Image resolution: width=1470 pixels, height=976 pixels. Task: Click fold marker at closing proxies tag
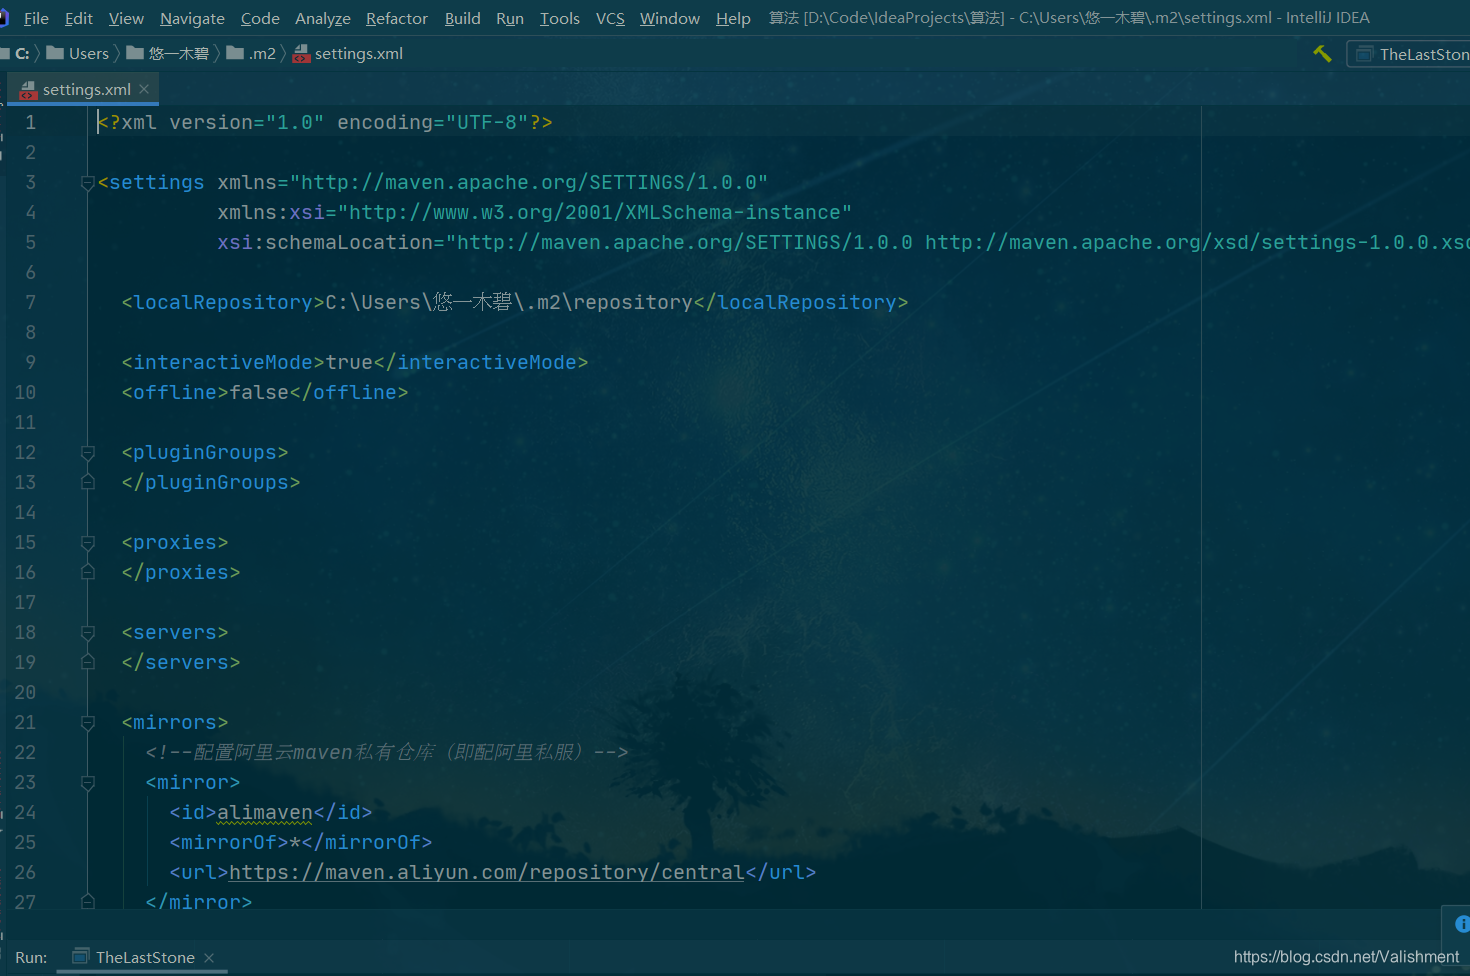click(x=88, y=572)
